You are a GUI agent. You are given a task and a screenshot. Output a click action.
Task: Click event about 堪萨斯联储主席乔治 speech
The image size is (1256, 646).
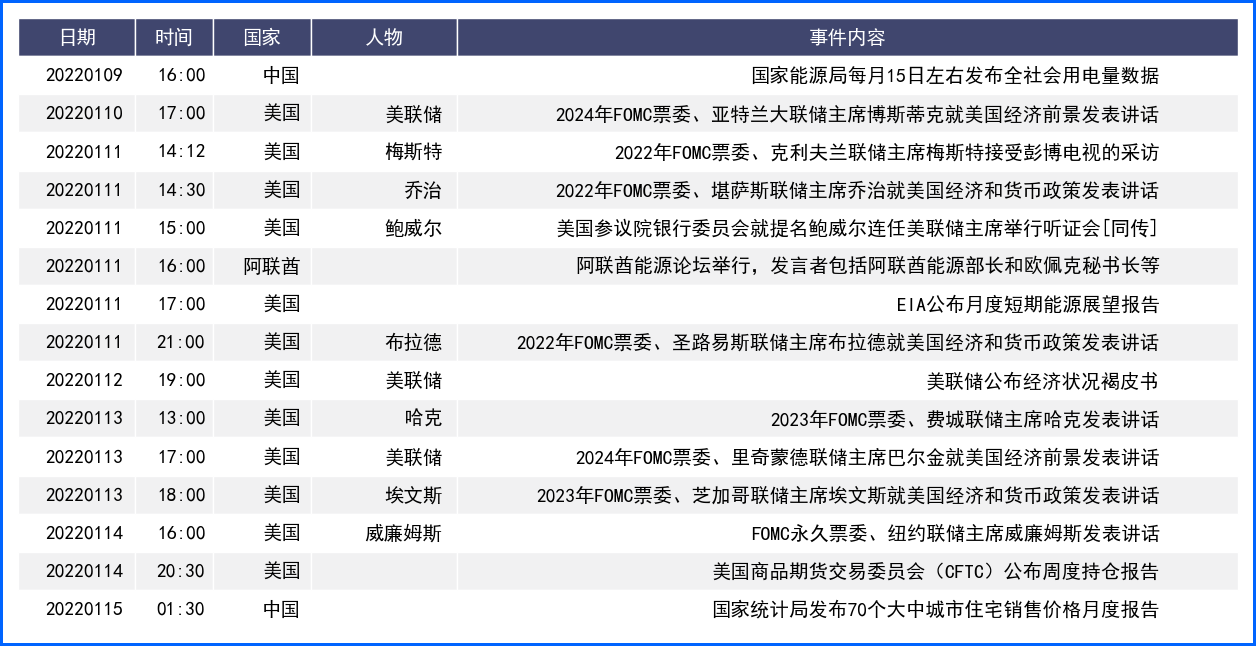858,190
